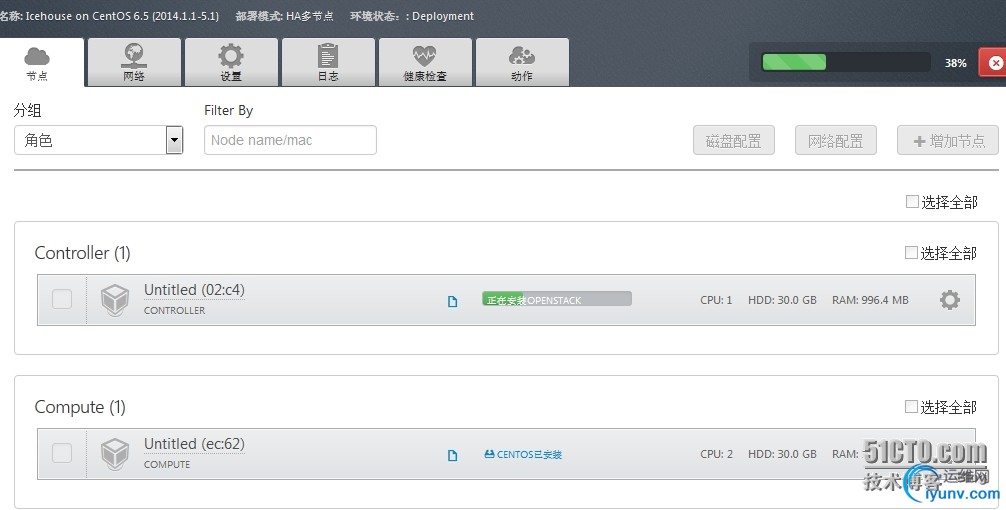The image size is (1006, 510).
Task: Rename the node Untitled (02:c4)
Action: click(194, 290)
